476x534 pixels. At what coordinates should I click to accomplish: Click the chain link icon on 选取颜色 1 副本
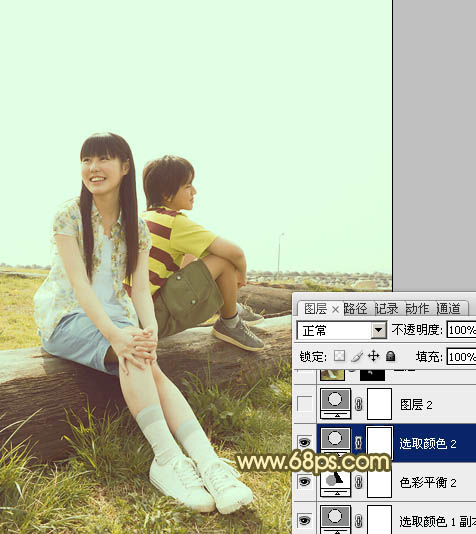359,521
